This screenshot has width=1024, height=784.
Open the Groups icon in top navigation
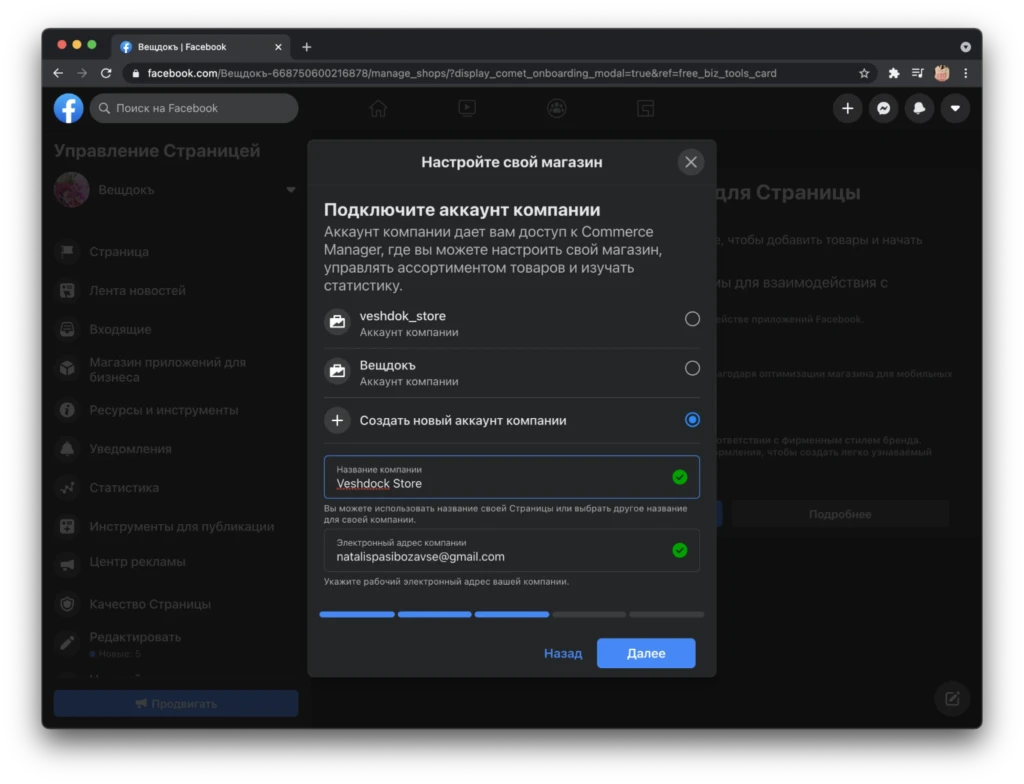[x=556, y=108]
